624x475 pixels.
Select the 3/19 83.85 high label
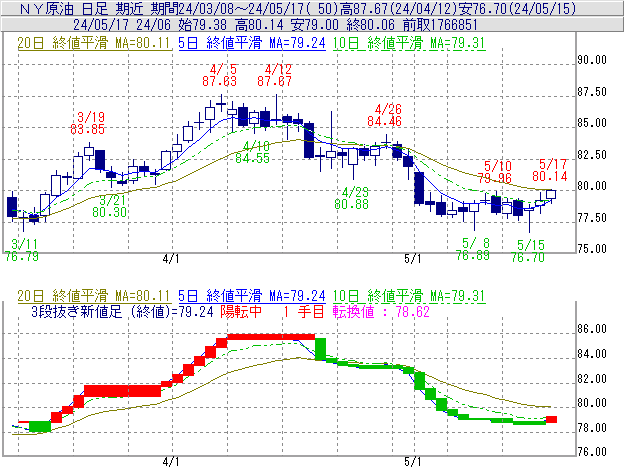tap(88, 123)
